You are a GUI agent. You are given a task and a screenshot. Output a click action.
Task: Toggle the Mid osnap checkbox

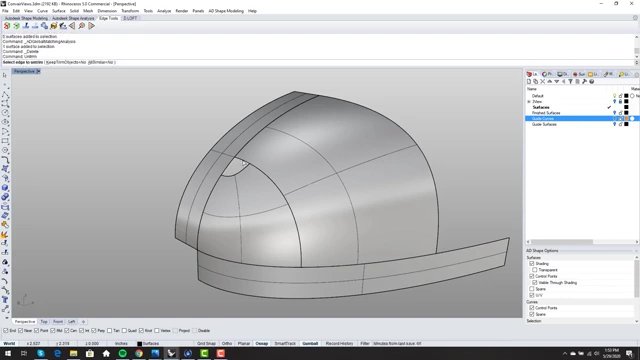[53, 331]
